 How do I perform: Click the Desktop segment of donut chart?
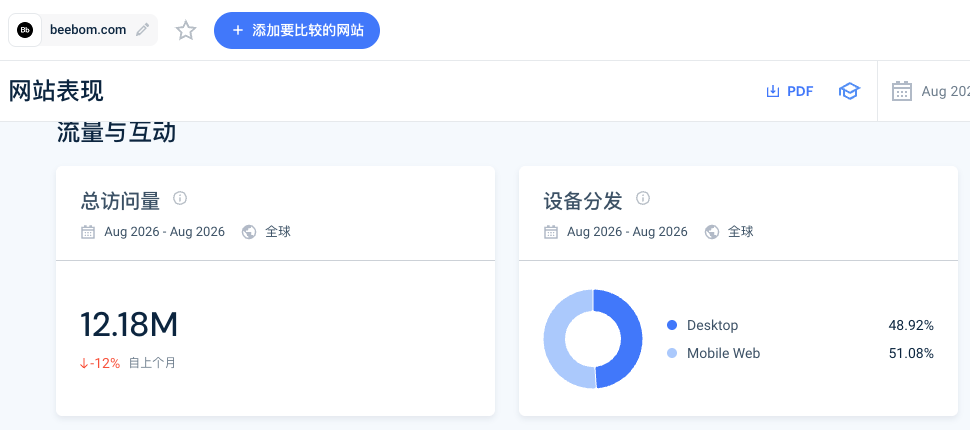coord(630,339)
